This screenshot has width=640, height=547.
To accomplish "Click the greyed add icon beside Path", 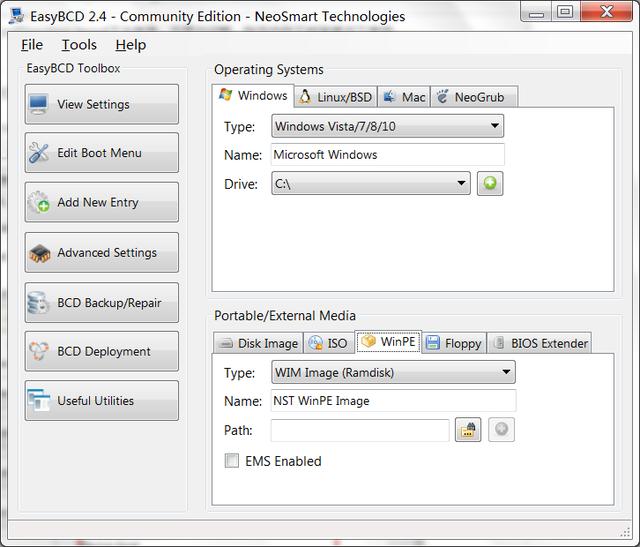I will click(502, 430).
